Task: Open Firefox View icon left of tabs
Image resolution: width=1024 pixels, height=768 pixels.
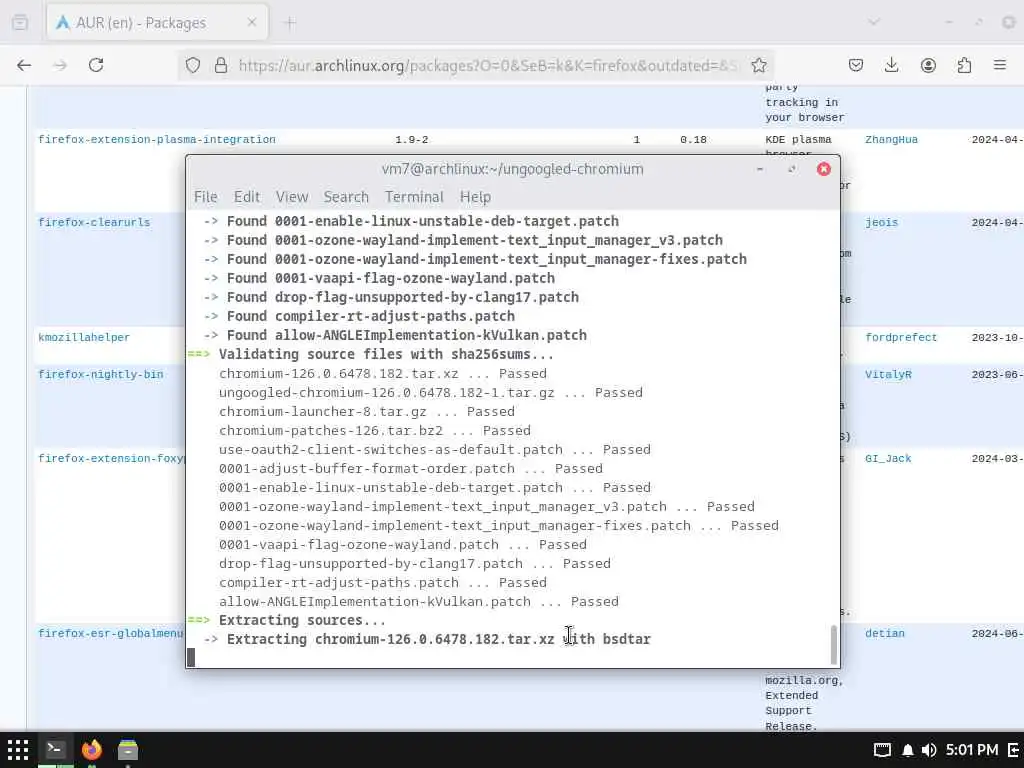Action: (x=20, y=23)
